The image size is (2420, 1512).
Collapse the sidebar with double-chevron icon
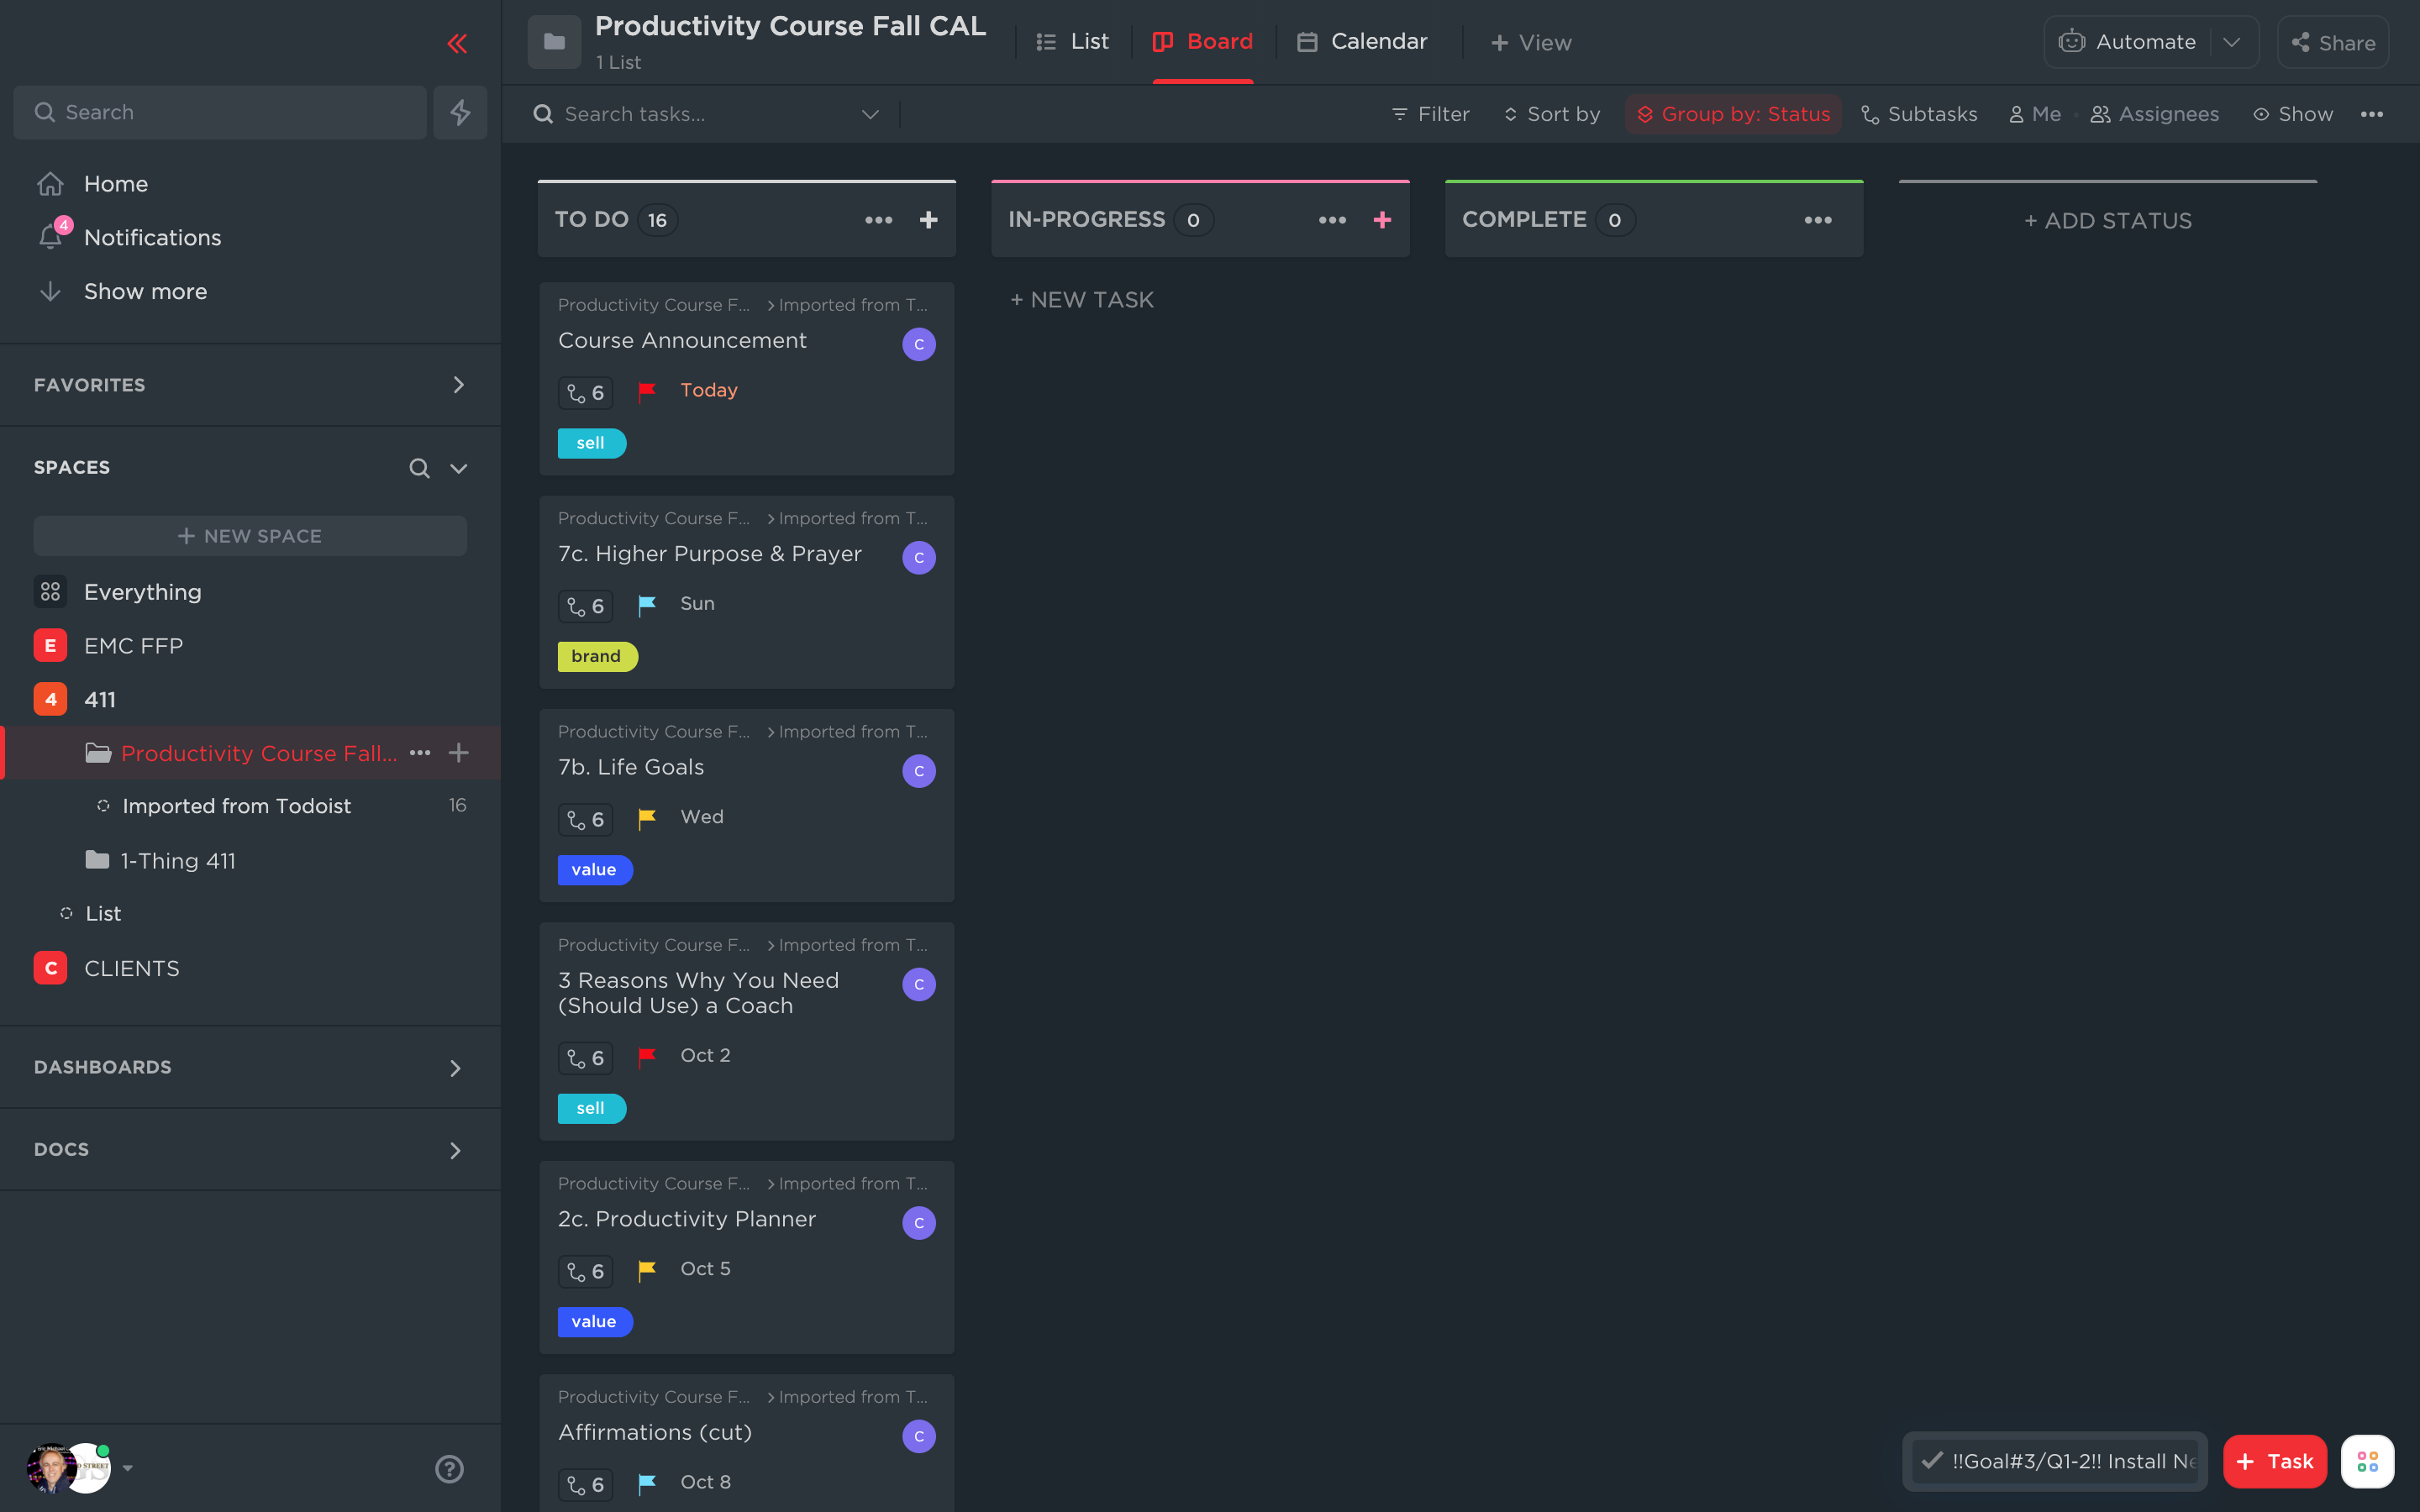pos(457,43)
